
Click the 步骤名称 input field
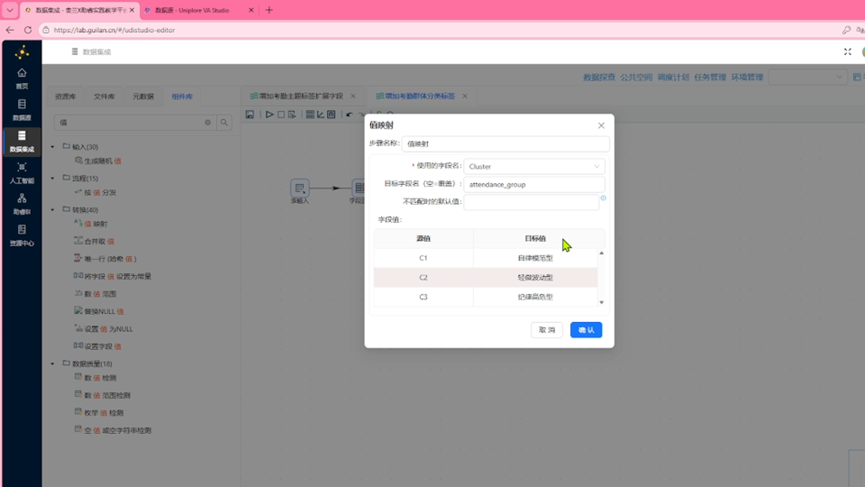click(x=505, y=144)
